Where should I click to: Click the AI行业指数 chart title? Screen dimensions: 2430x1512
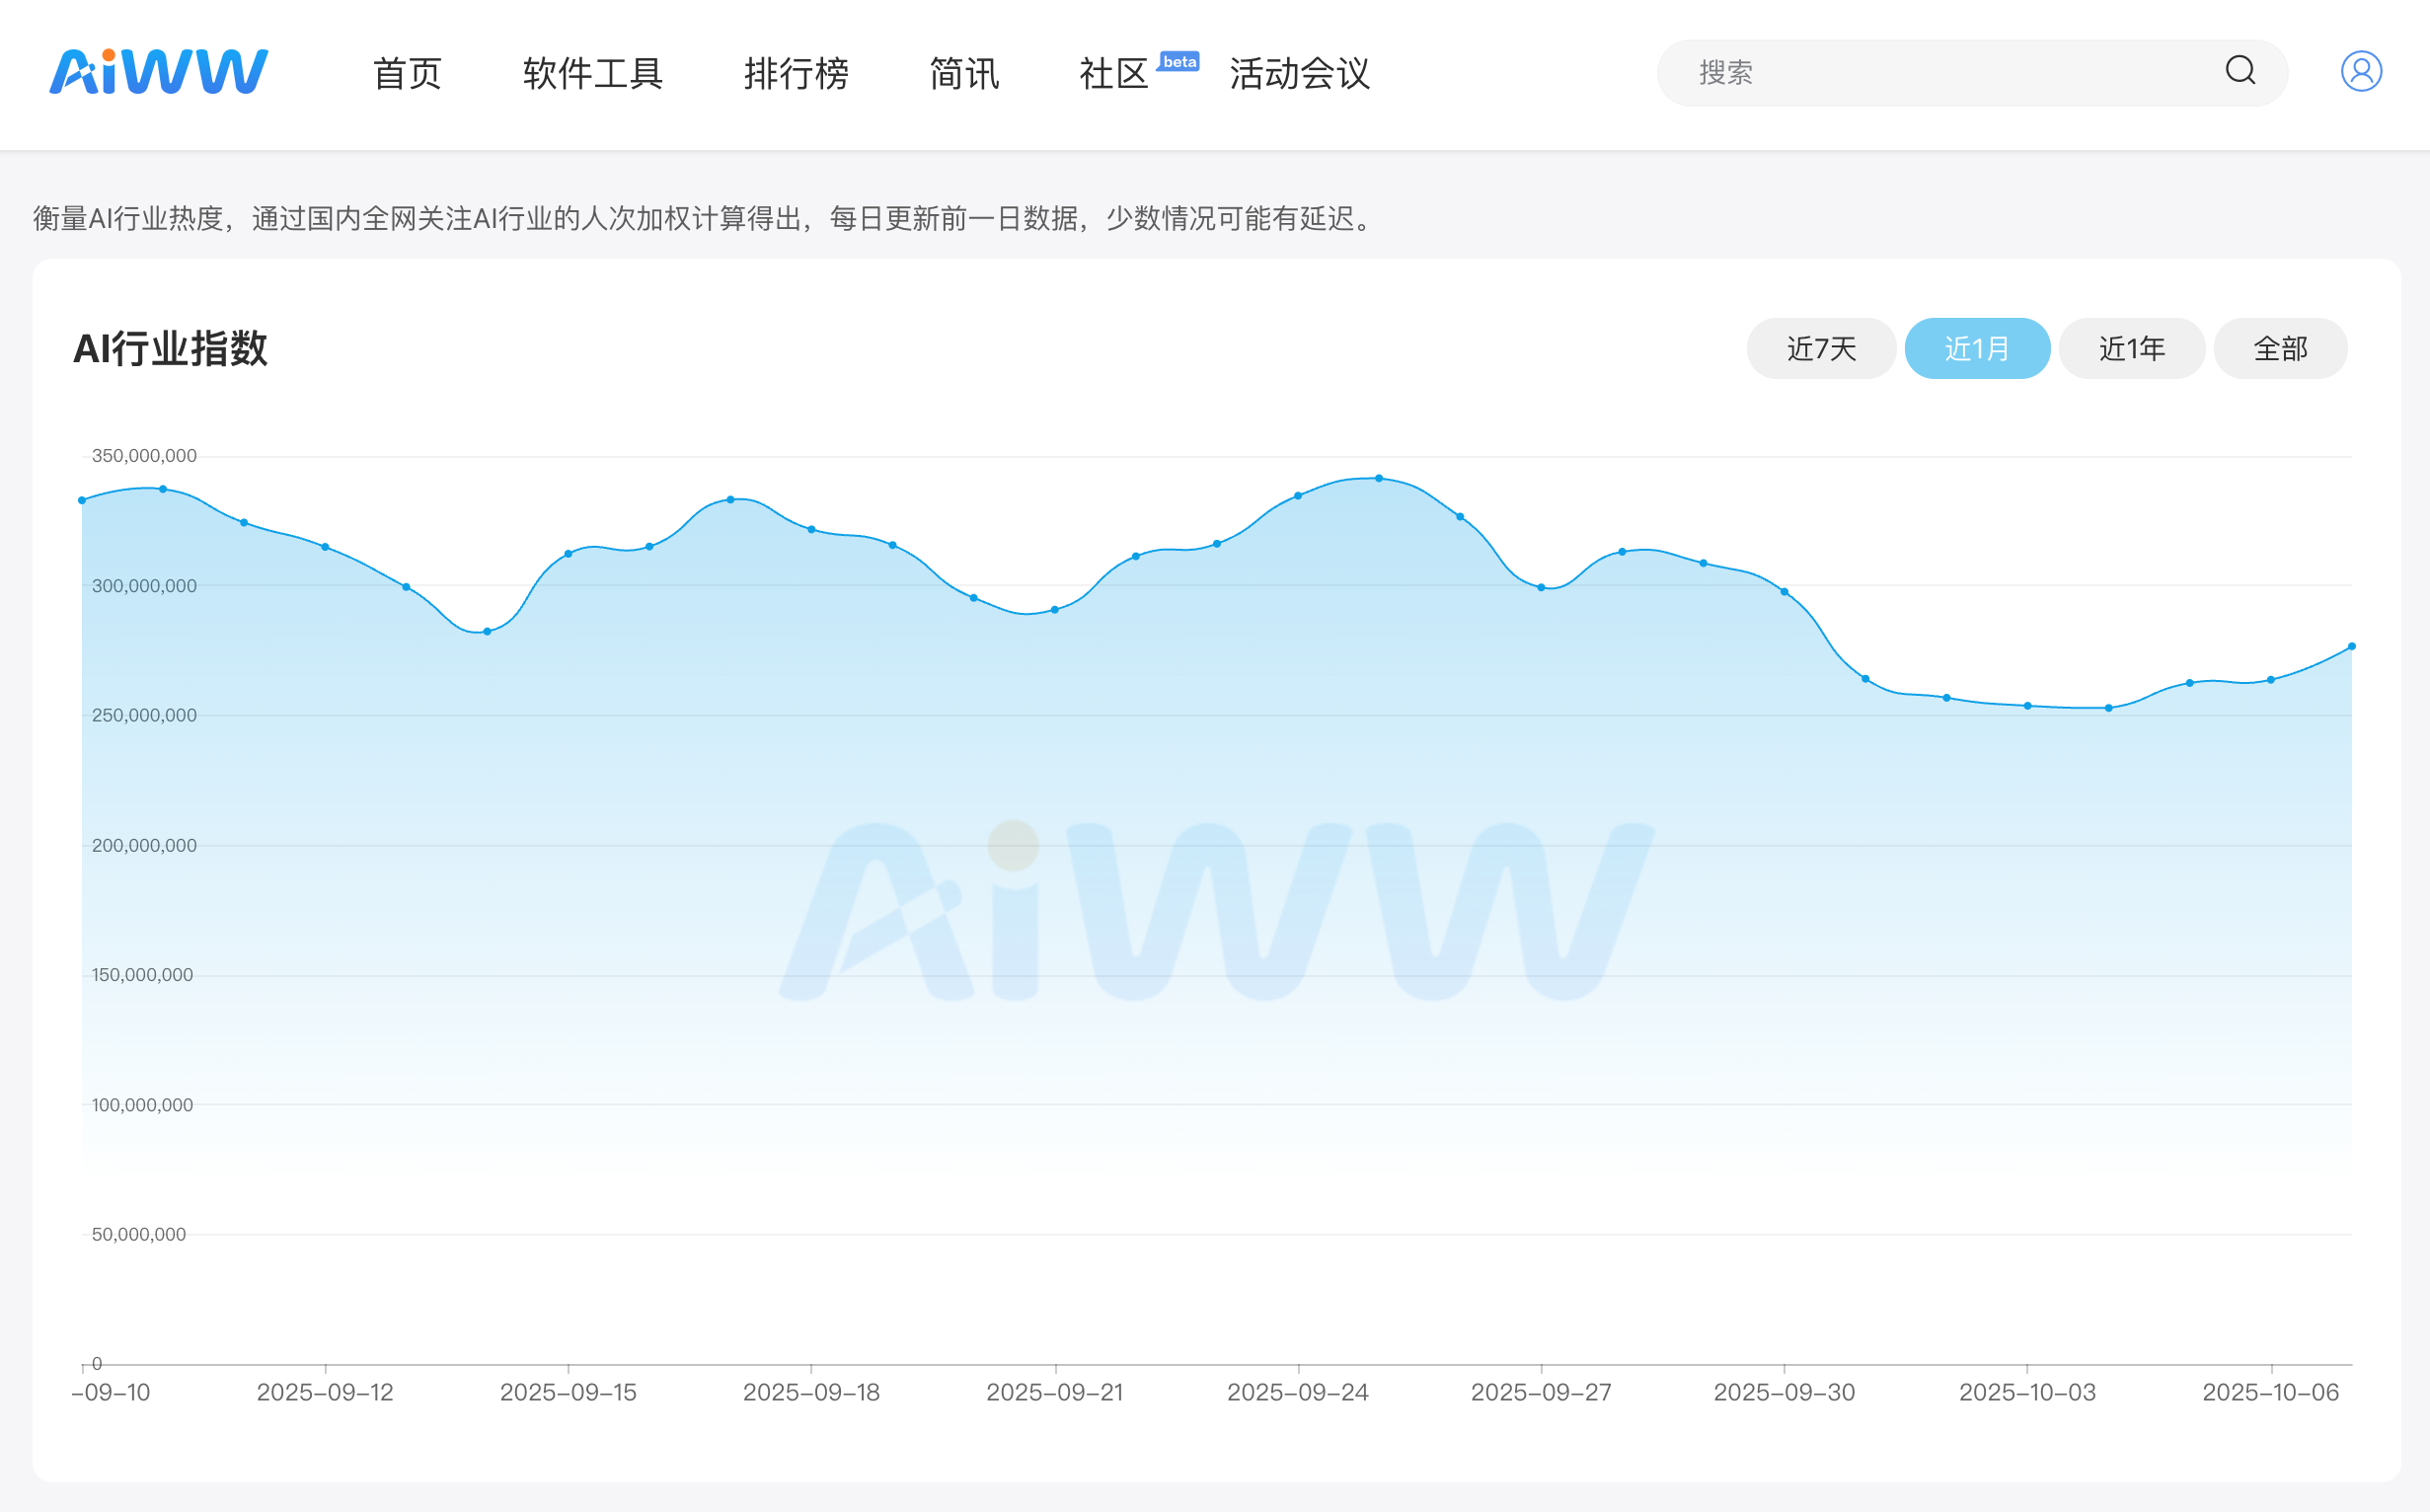[172, 348]
